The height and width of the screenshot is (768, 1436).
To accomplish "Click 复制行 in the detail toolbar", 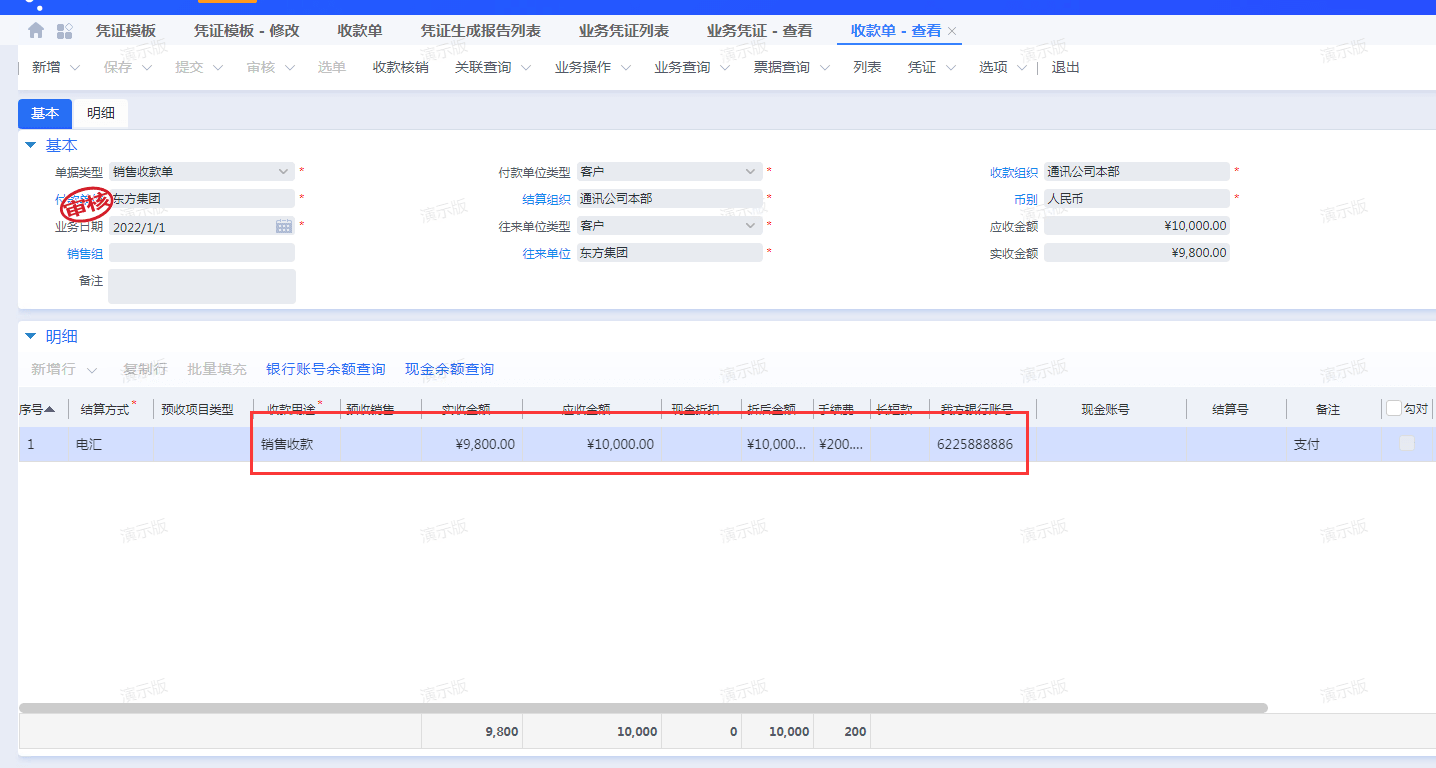I will pyautogui.click(x=145, y=369).
